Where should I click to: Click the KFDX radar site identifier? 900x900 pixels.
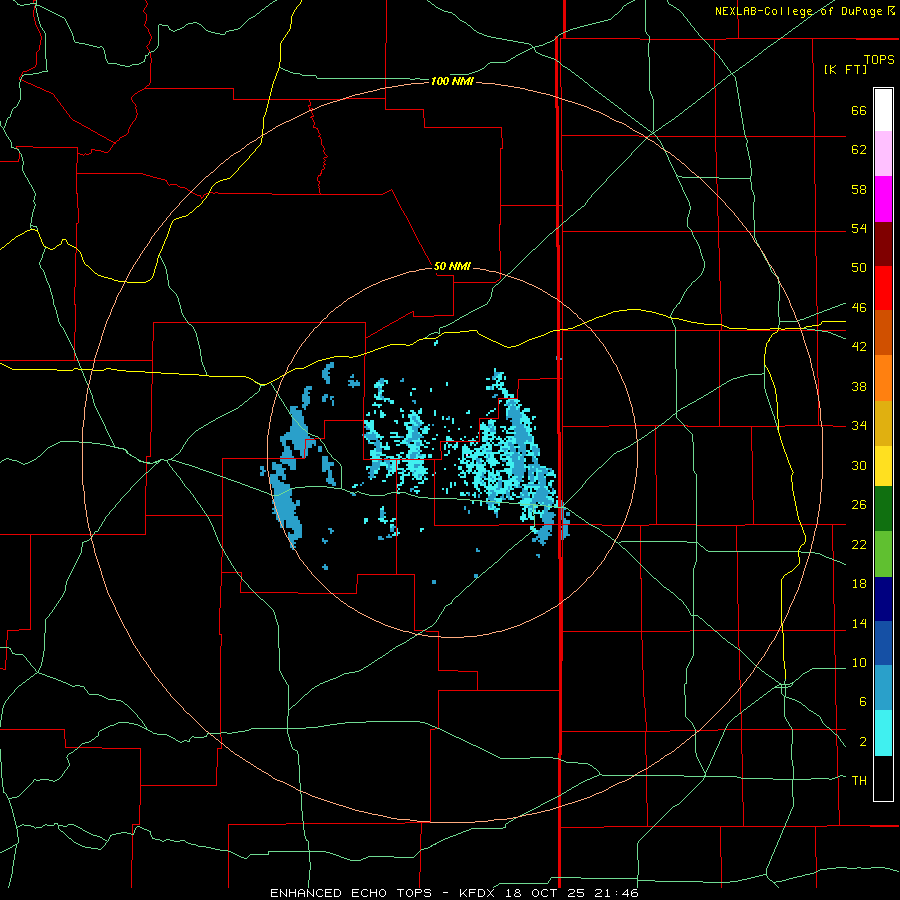click(476, 893)
